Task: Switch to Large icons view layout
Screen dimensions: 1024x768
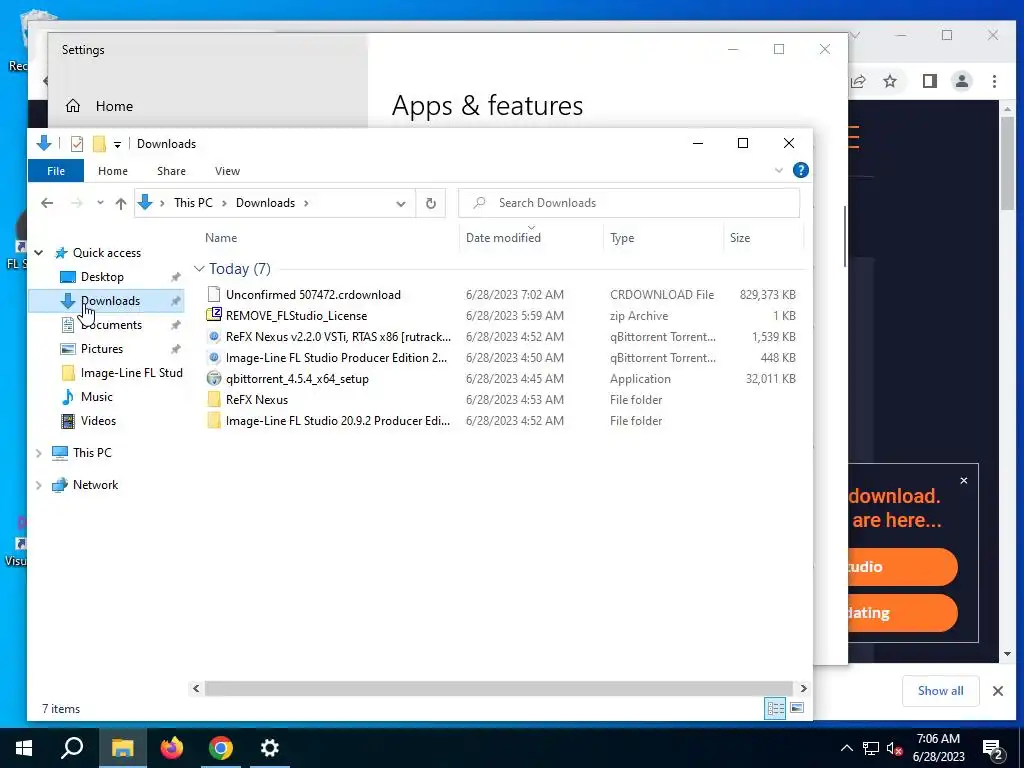Action: point(797,708)
